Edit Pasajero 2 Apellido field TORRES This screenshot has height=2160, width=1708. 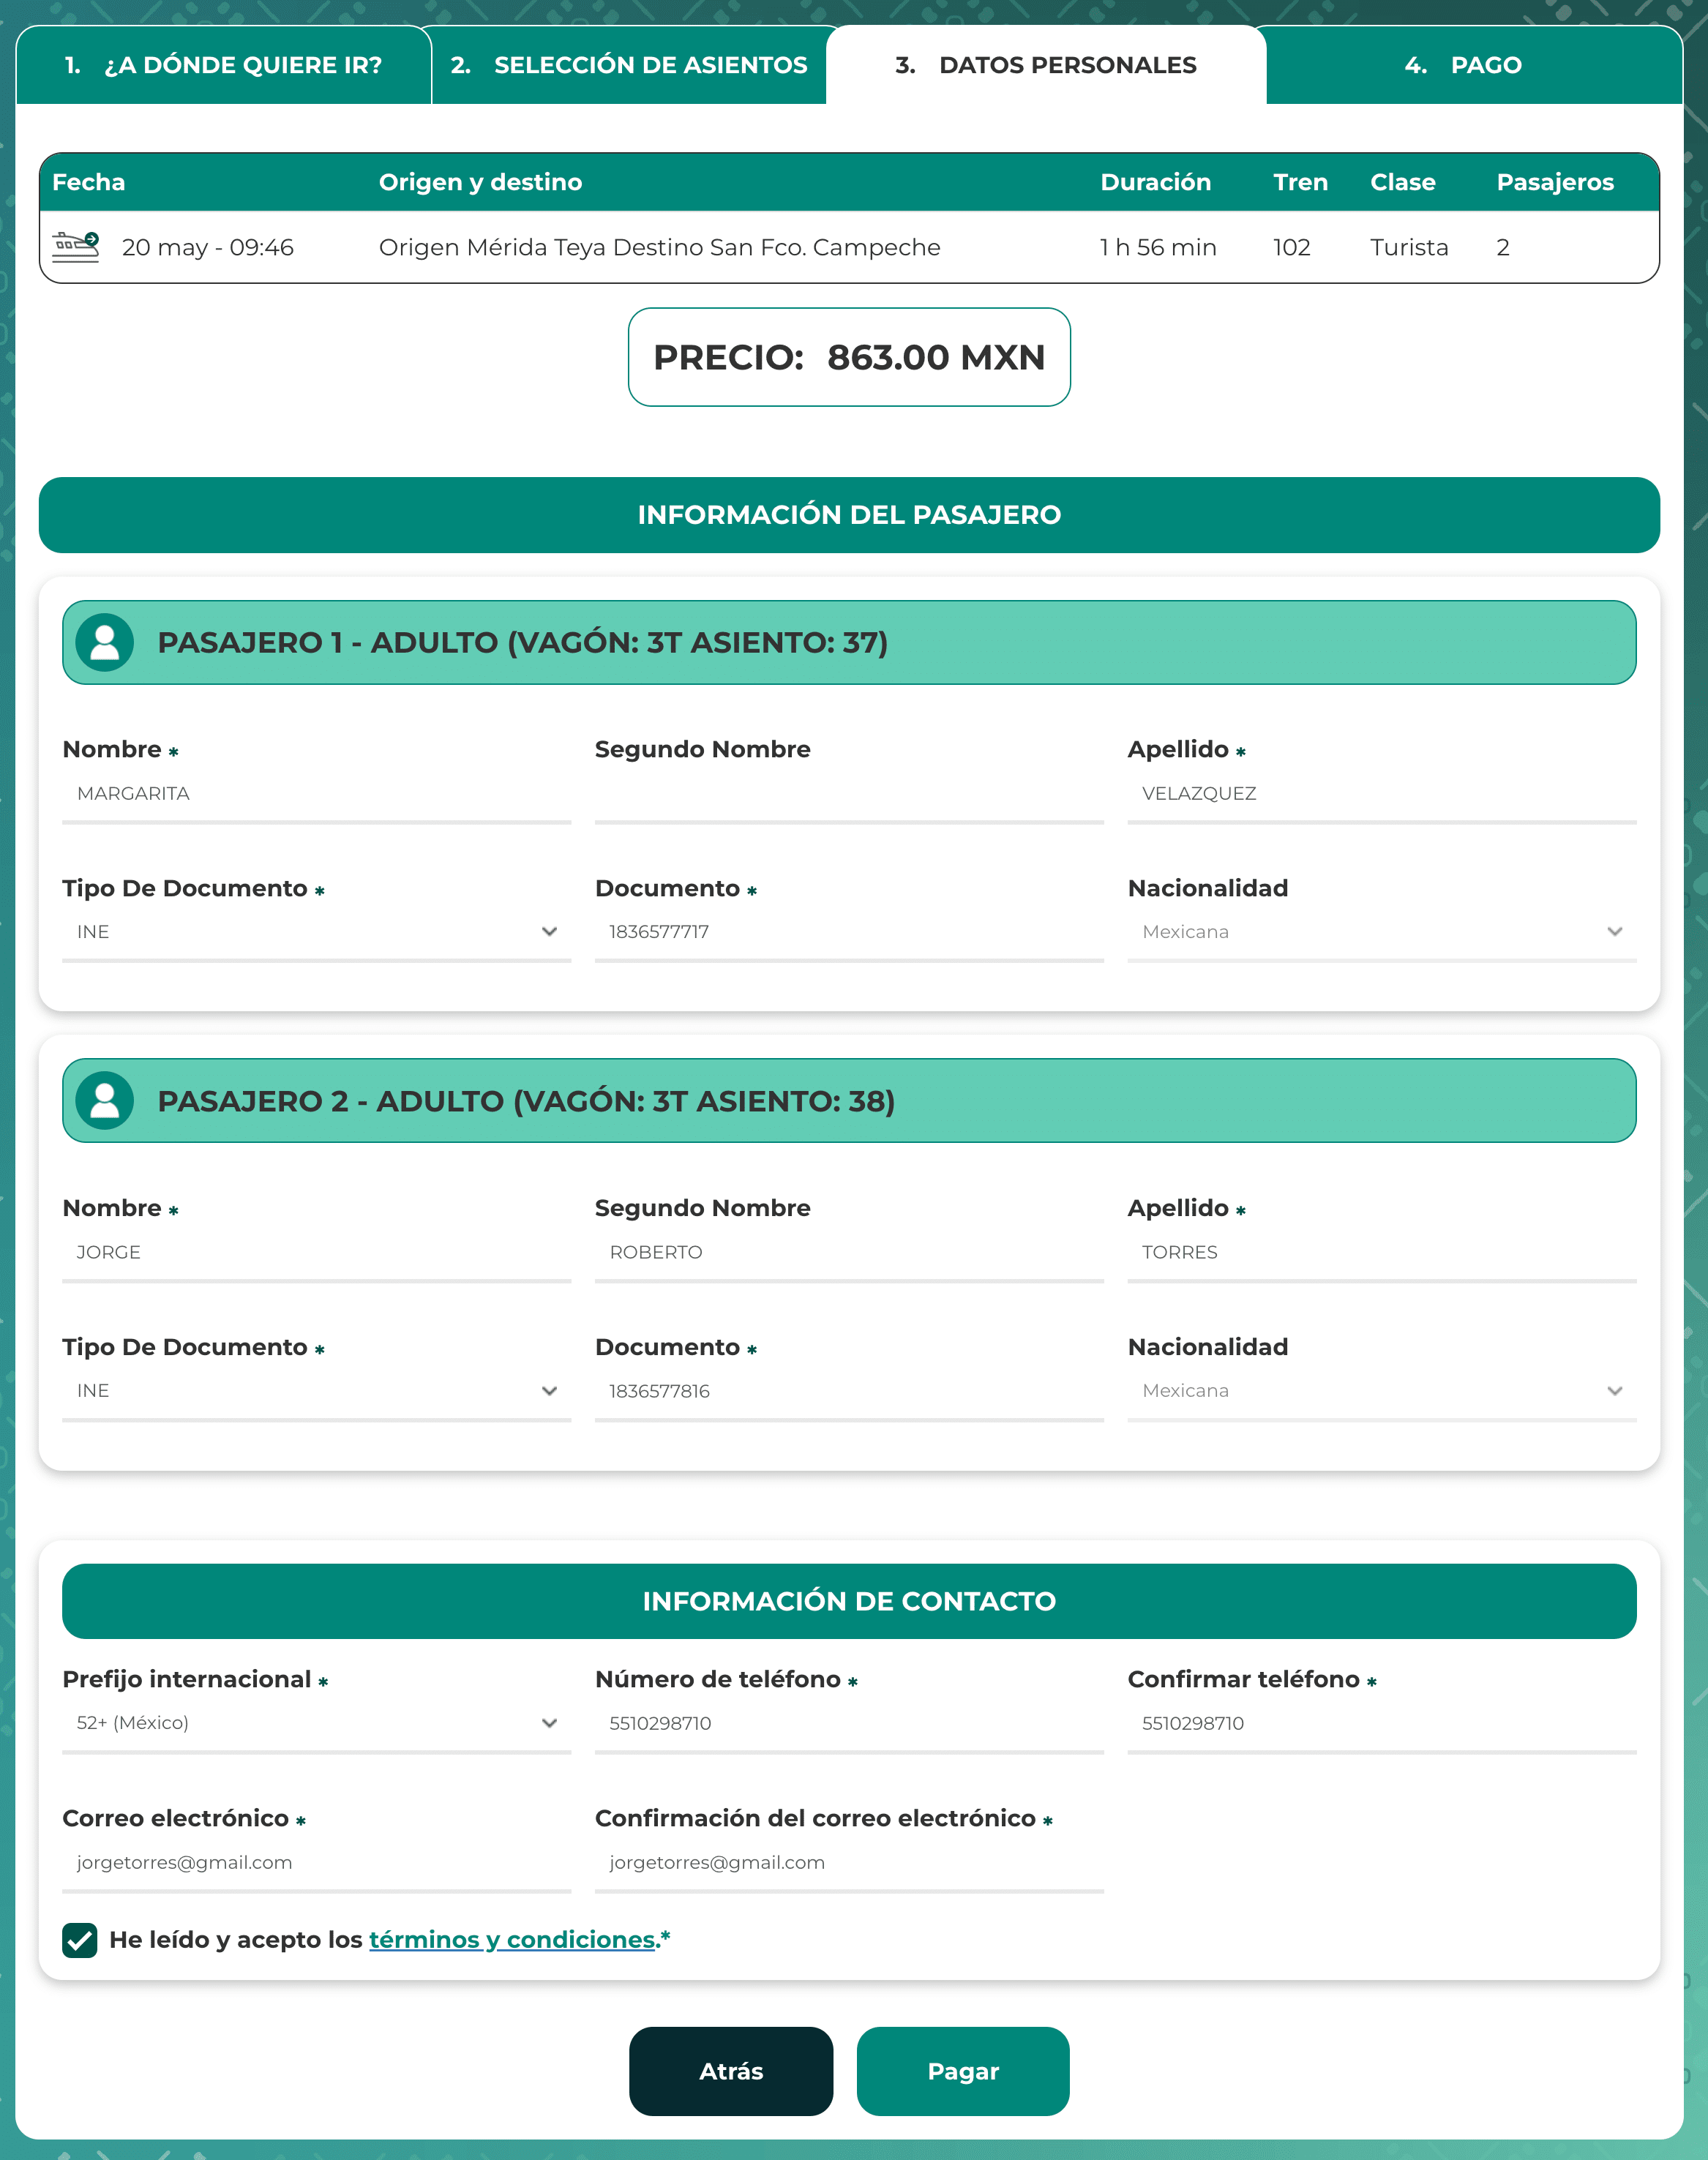(1381, 1253)
